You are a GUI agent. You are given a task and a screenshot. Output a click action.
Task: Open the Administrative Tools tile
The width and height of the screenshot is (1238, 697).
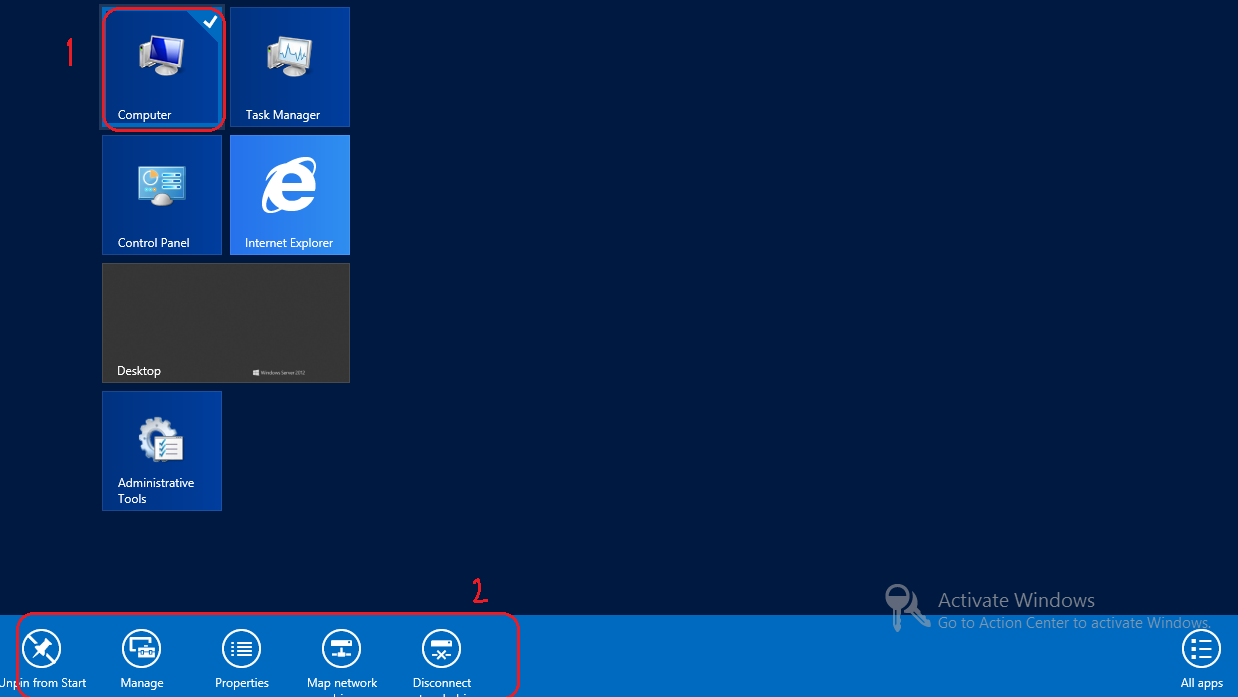point(162,451)
